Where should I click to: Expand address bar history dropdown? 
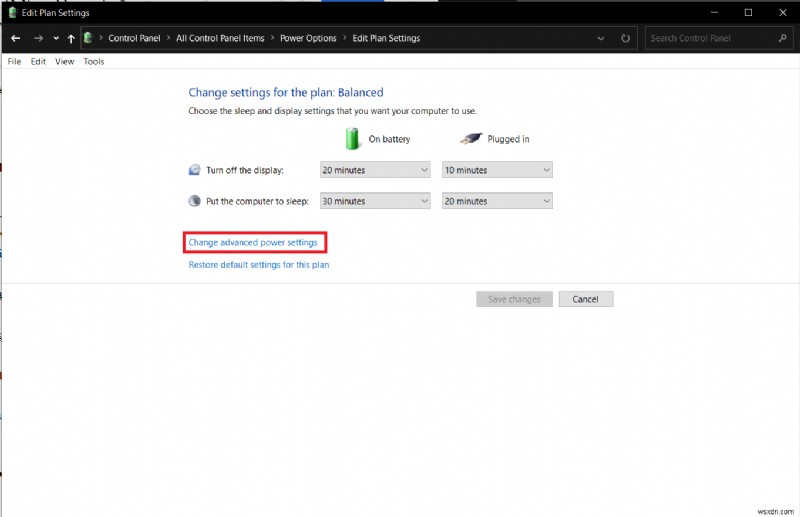[601, 38]
